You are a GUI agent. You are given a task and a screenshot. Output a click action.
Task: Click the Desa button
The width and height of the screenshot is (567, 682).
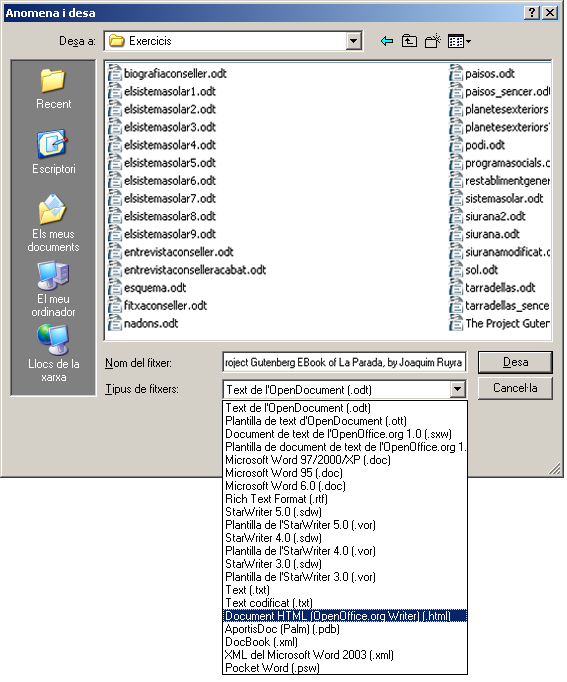515,362
